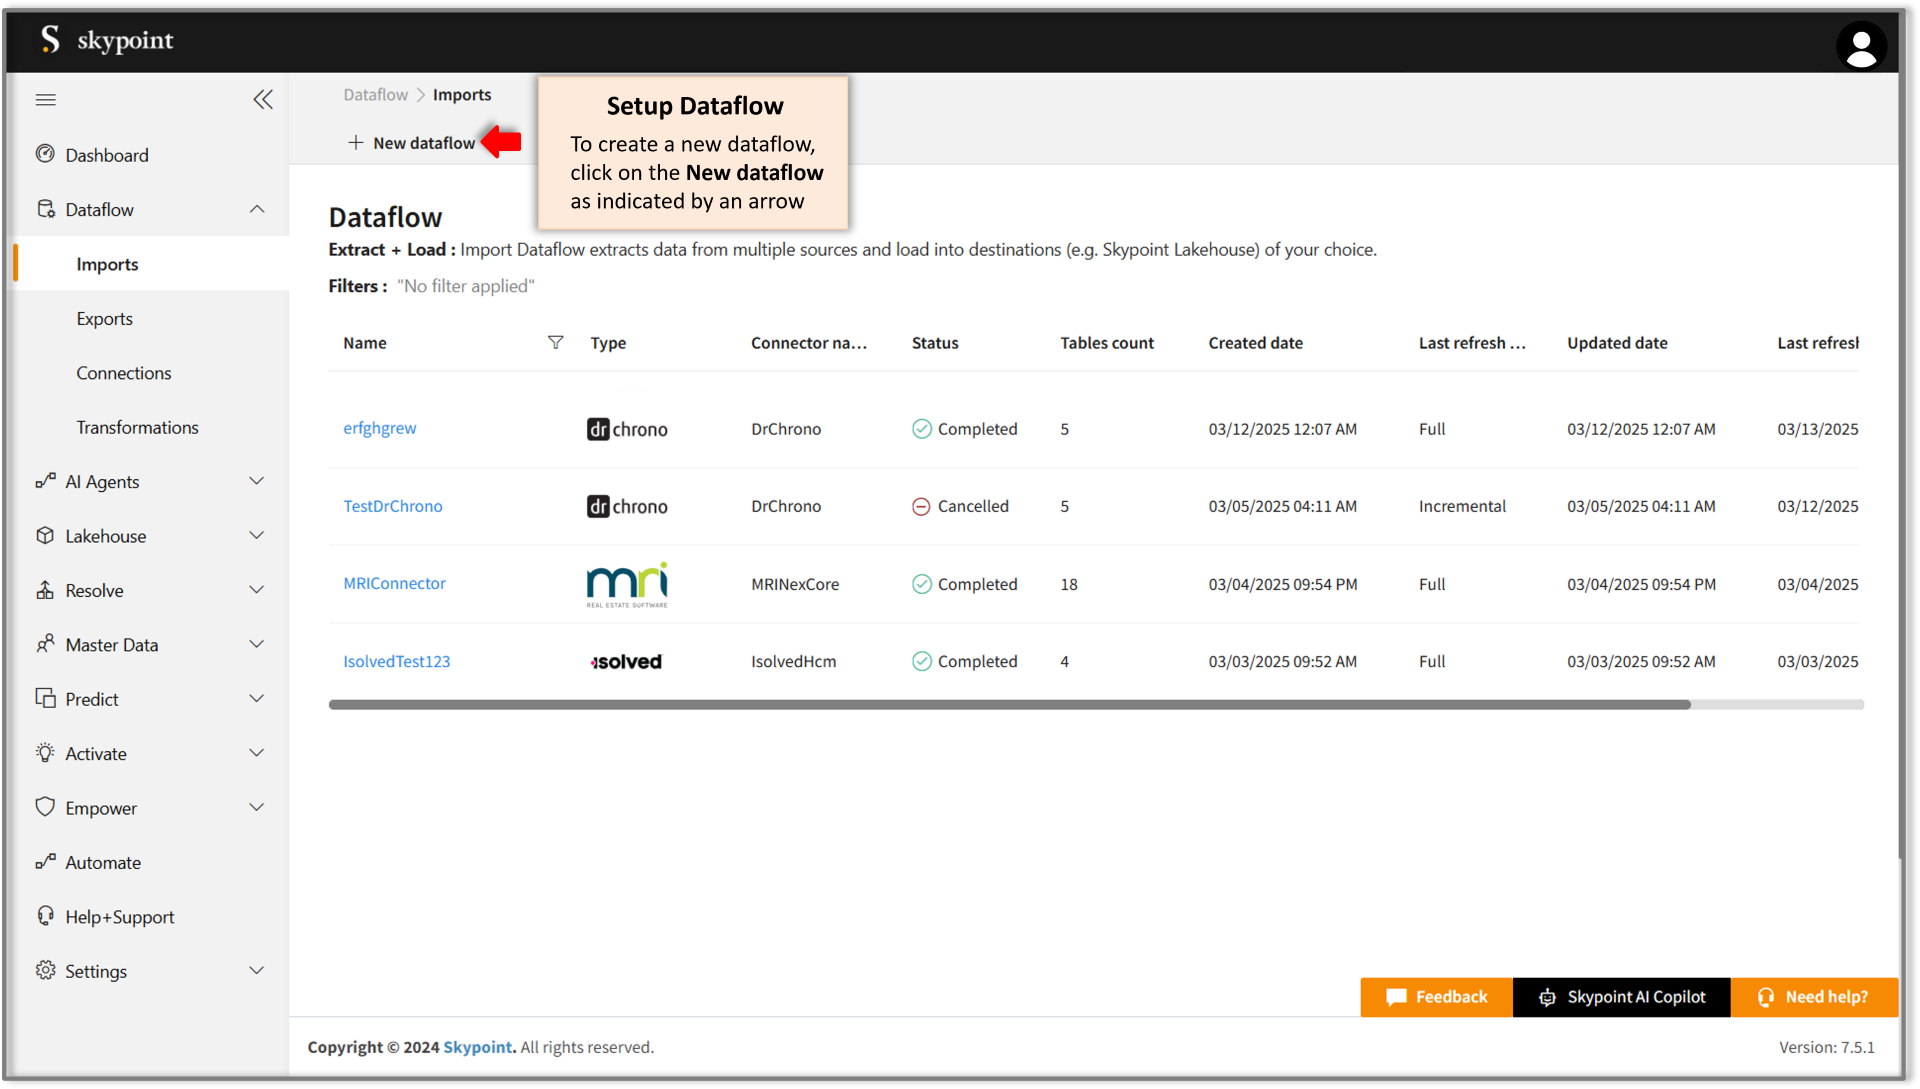Open the TestDrChrono dataflow link
Screen dimensions: 1920x1089
pyautogui.click(x=392, y=506)
